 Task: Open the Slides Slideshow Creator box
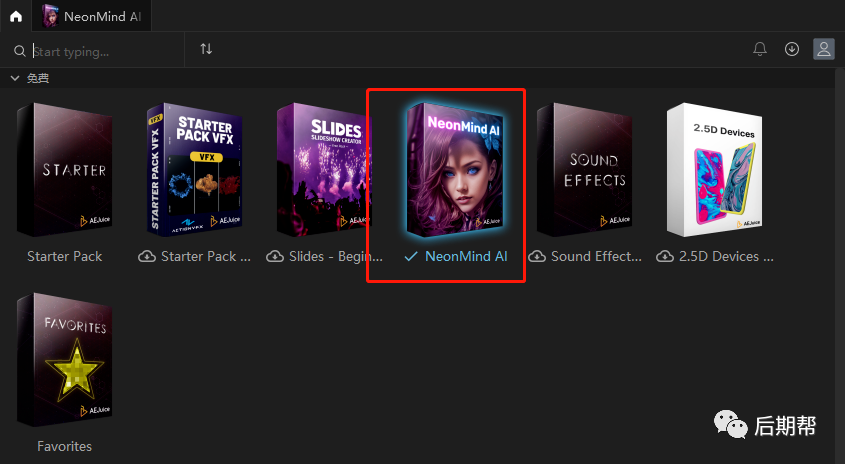click(324, 170)
